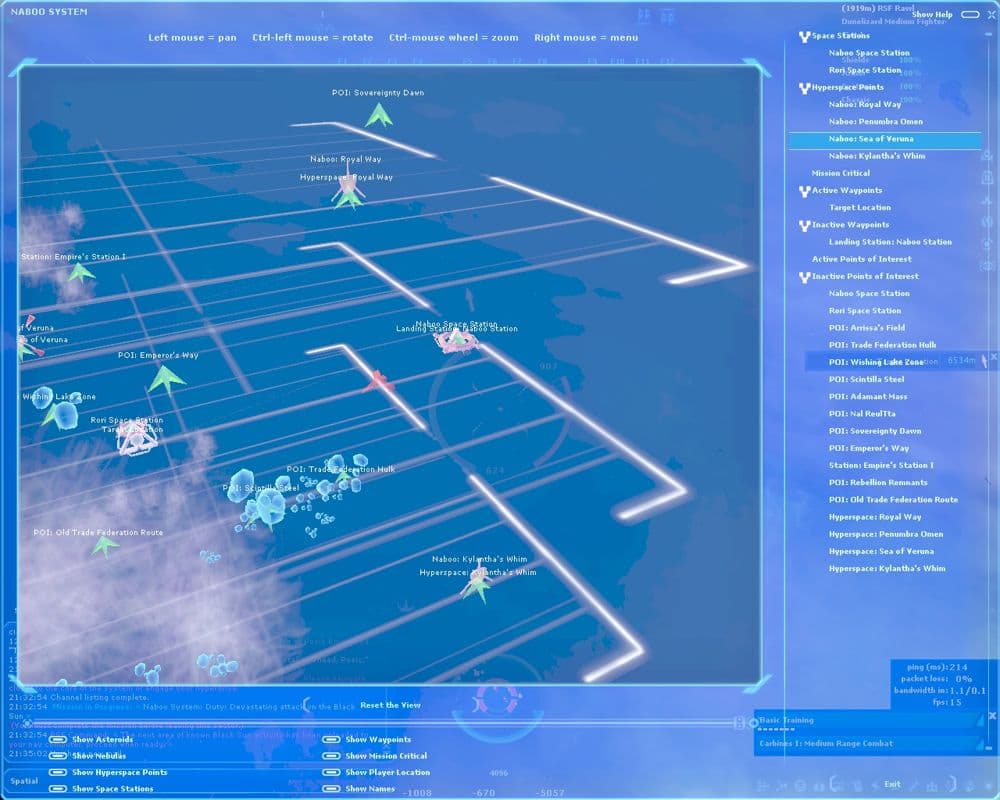The image size is (1000, 800).
Task: Collapse the Inactive Waypoints tree group
Action: tap(804, 226)
